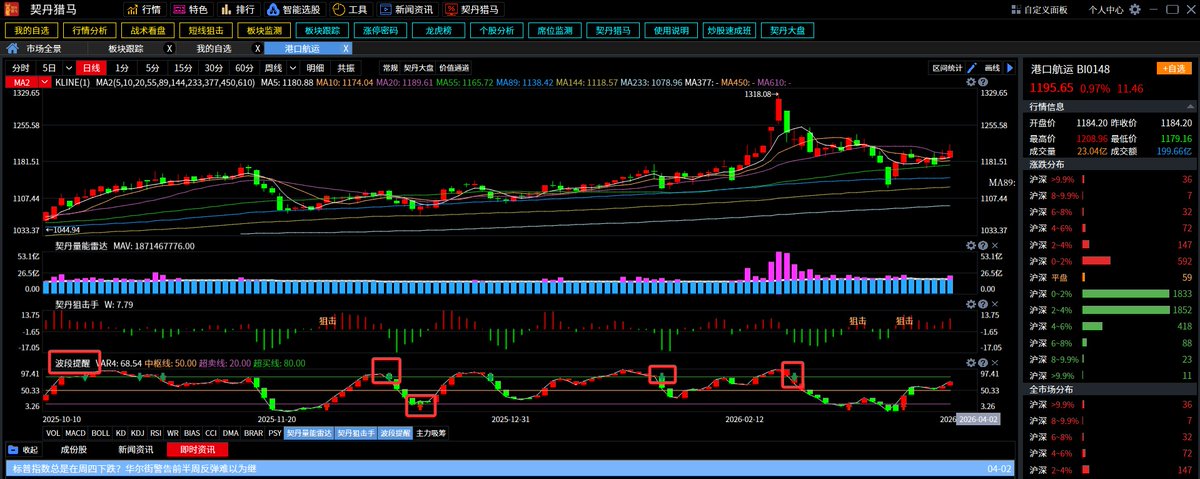Switch chart to the 60分 period
Image resolution: width=1200 pixels, height=479 pixels.
click(244, 68)
